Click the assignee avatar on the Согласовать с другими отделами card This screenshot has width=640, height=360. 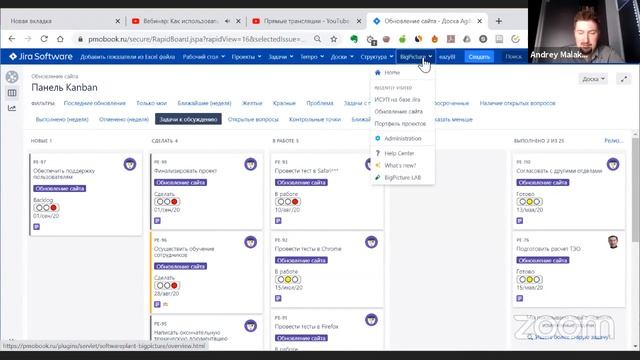pos(613,164)
